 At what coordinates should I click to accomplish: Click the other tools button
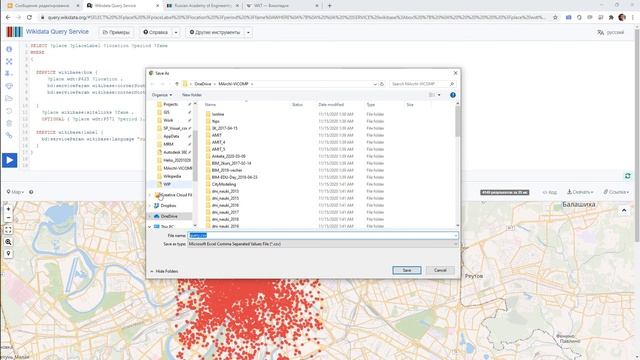click(x=215, y=32)
